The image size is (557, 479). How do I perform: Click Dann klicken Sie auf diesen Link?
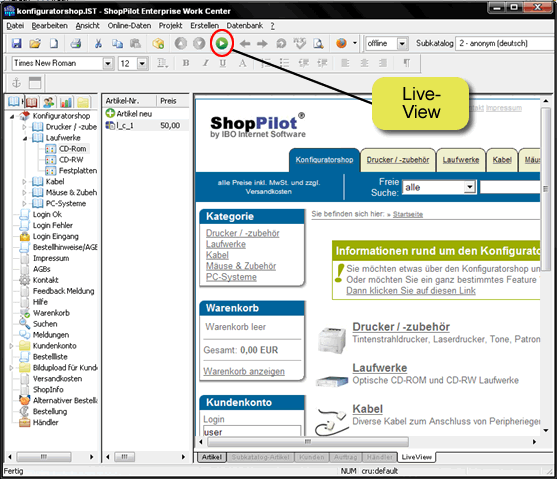[411, 291]
